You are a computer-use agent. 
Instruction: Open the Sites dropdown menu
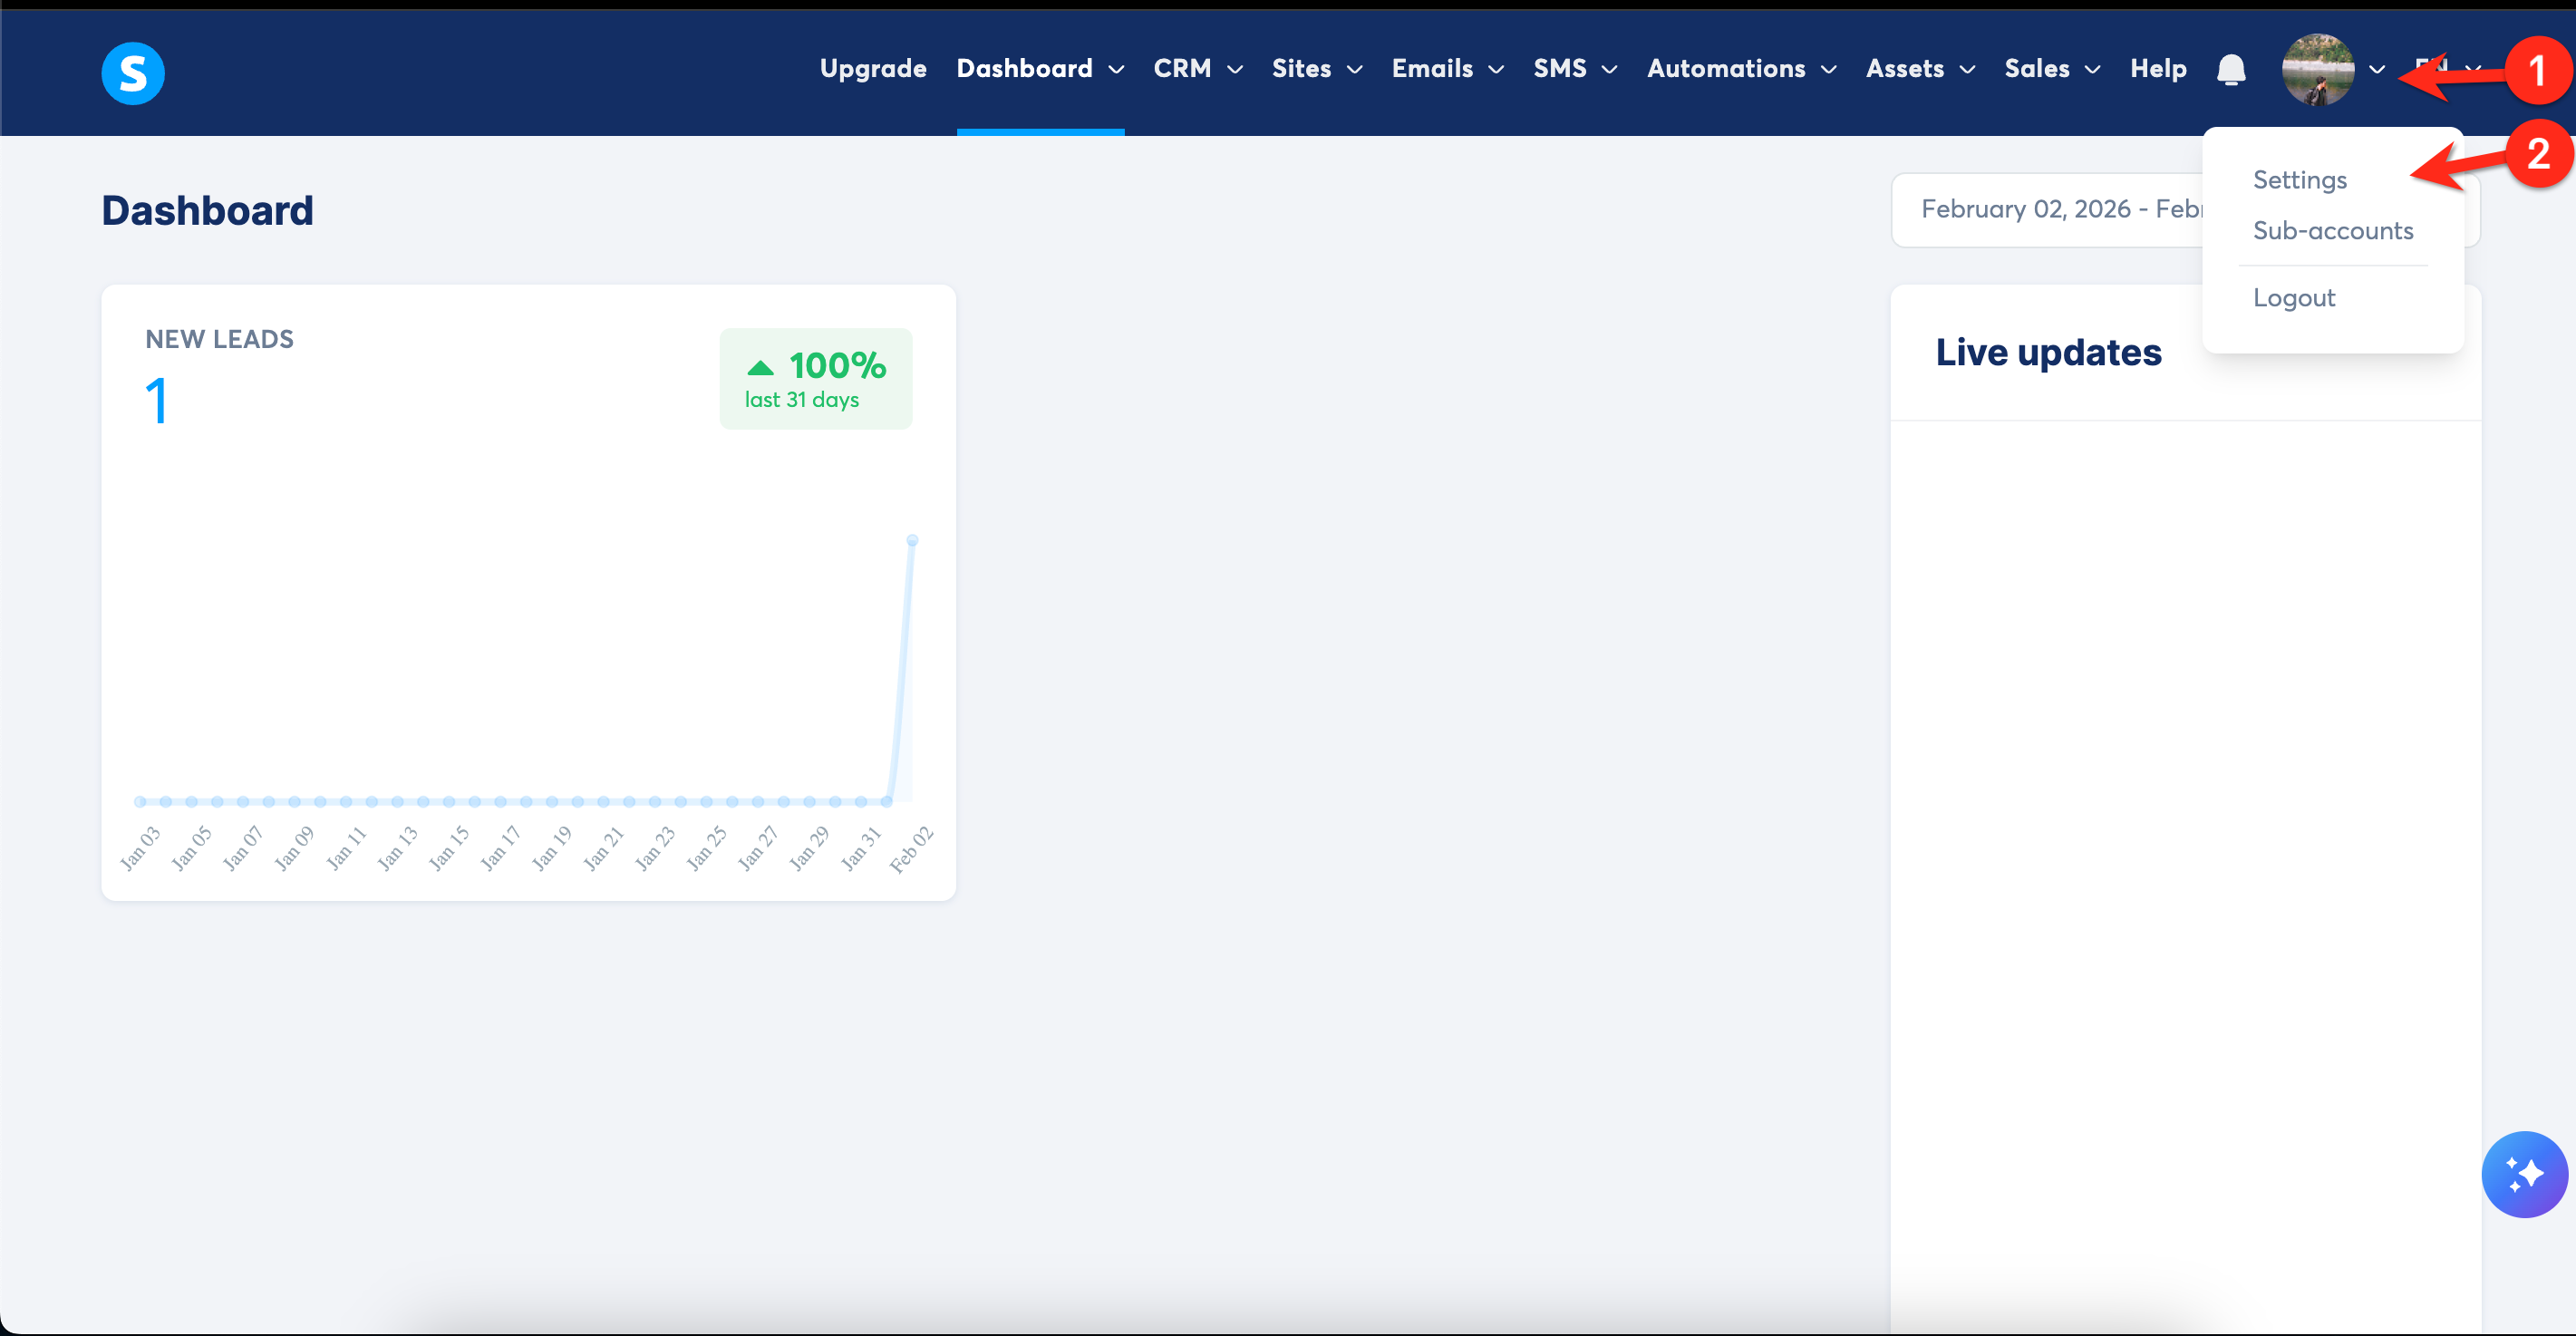(x=1316, y=69)
